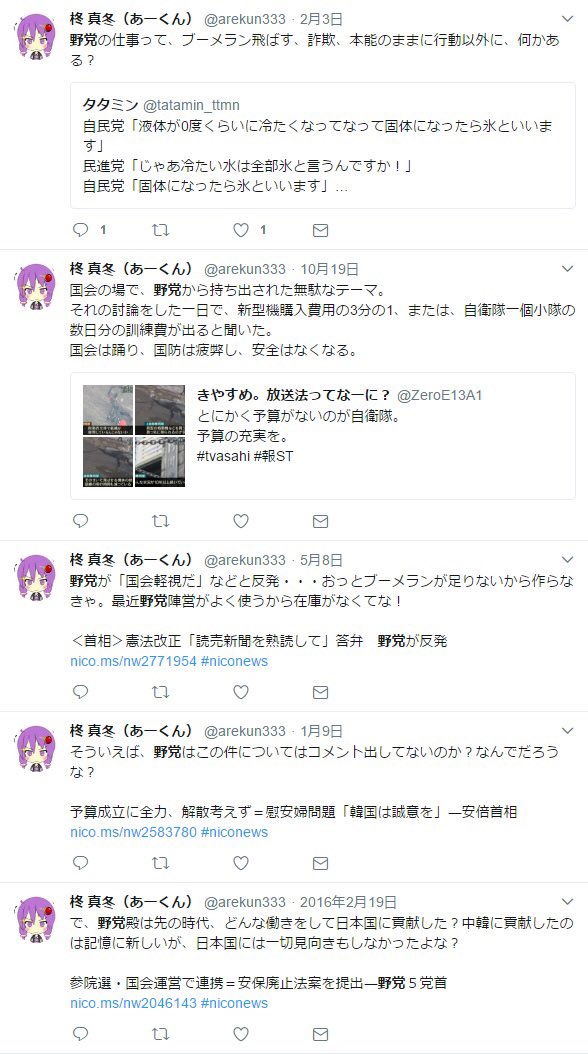
Task: Reply to the February 3 tweet
Action: click(x=81, y=231)
